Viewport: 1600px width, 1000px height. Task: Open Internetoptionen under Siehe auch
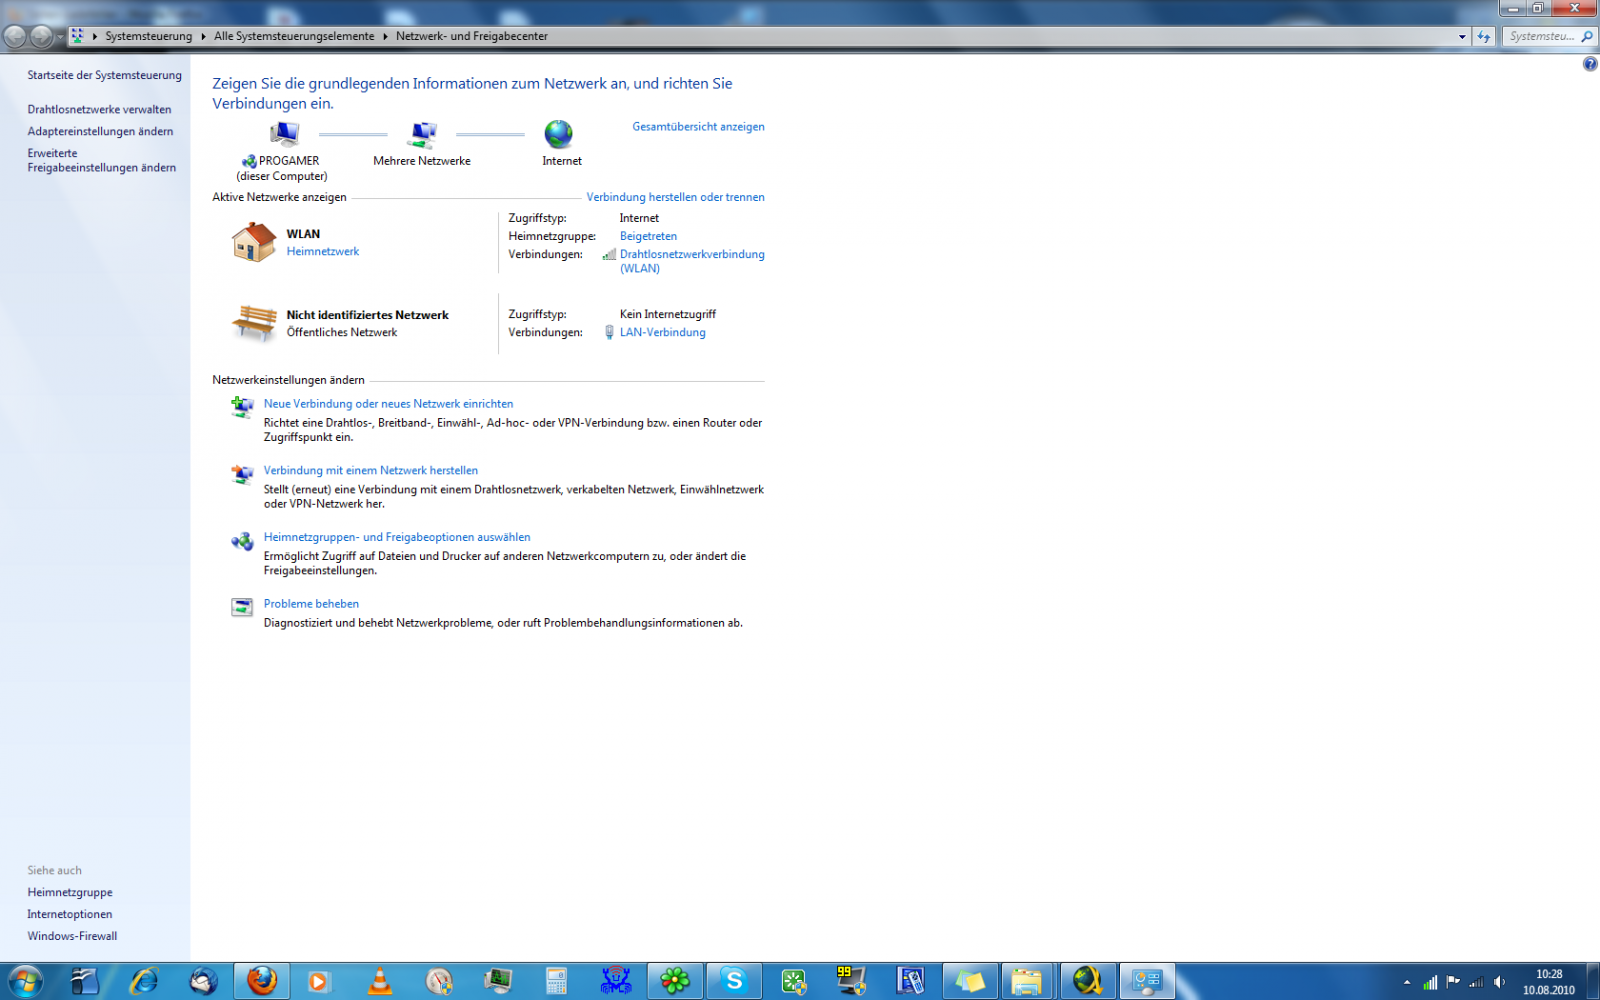(70, 914)
